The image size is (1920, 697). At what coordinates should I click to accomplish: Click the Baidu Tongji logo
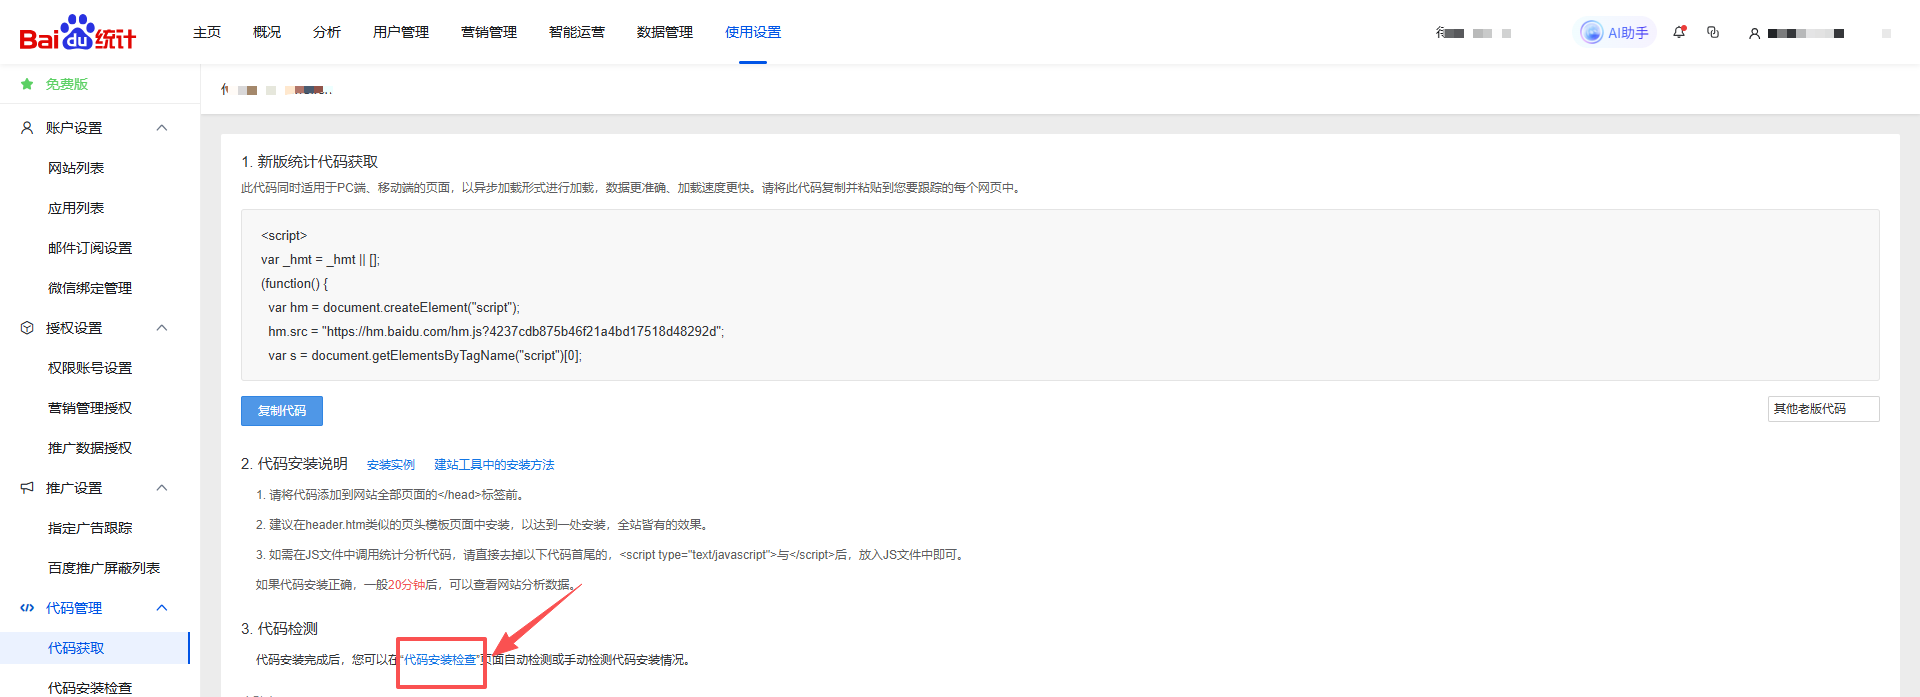77,33
